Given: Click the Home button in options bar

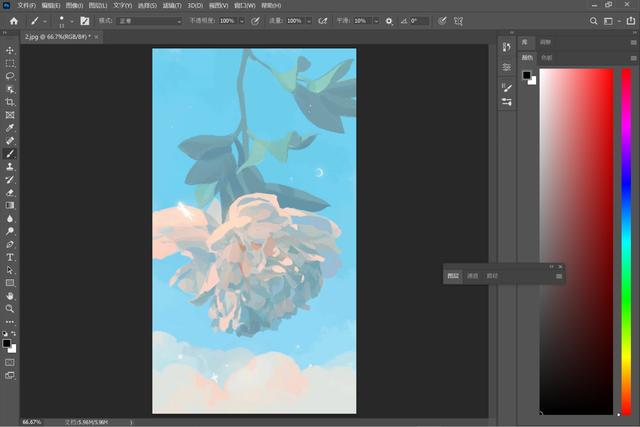Looking at the screenshot, I should [x=13, y=20].
